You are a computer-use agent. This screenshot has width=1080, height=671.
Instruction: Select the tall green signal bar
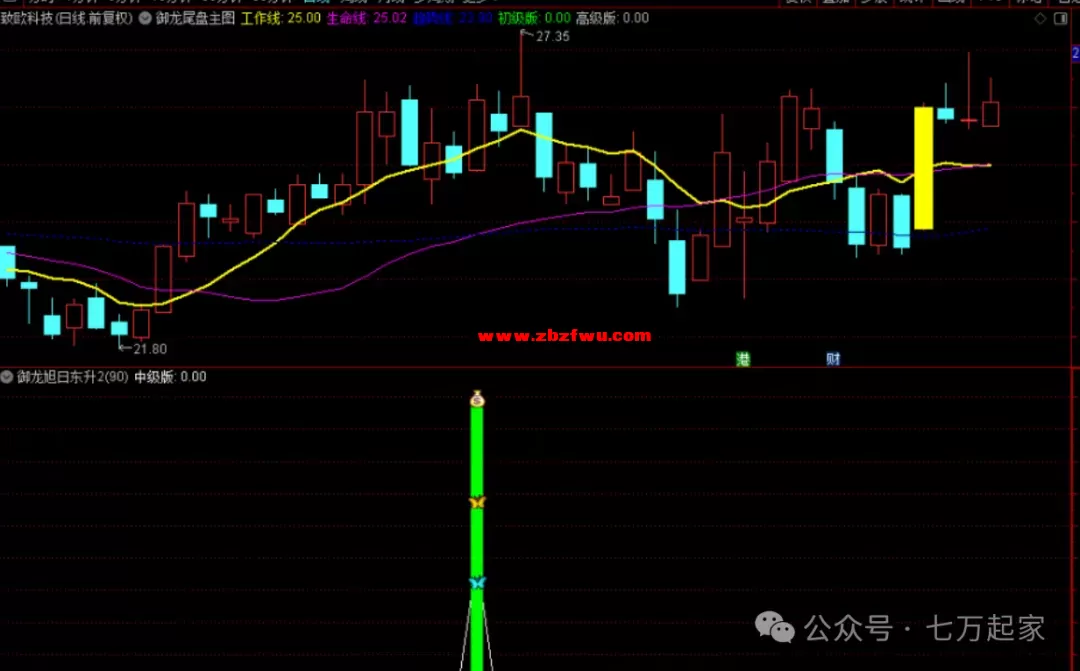[x=477, y=537]
